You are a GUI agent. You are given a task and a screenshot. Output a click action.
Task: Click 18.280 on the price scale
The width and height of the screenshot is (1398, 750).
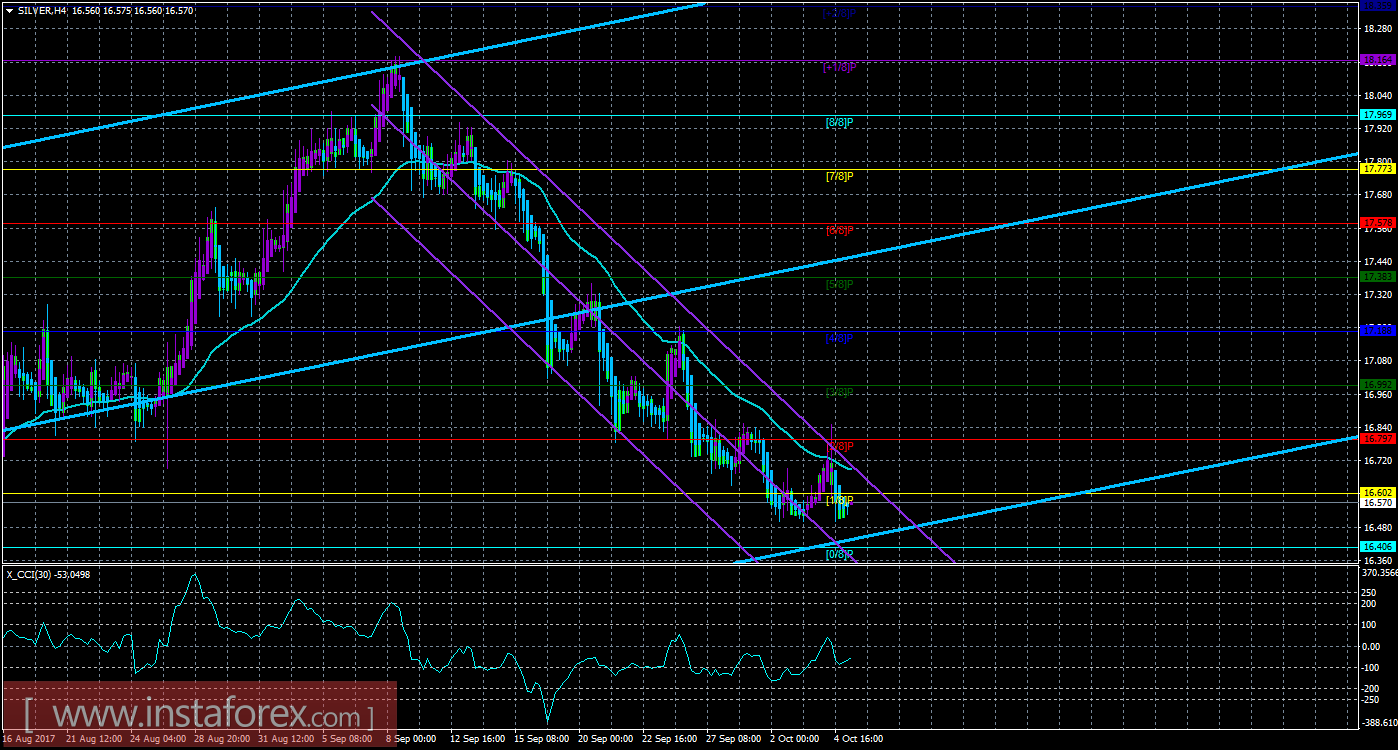[x=1379, y=31]
